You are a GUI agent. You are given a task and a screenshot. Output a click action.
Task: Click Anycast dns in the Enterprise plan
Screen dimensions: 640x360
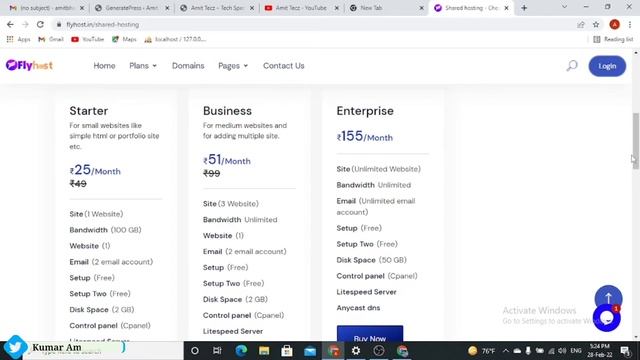pyautogui.click(x=358, y=308)
